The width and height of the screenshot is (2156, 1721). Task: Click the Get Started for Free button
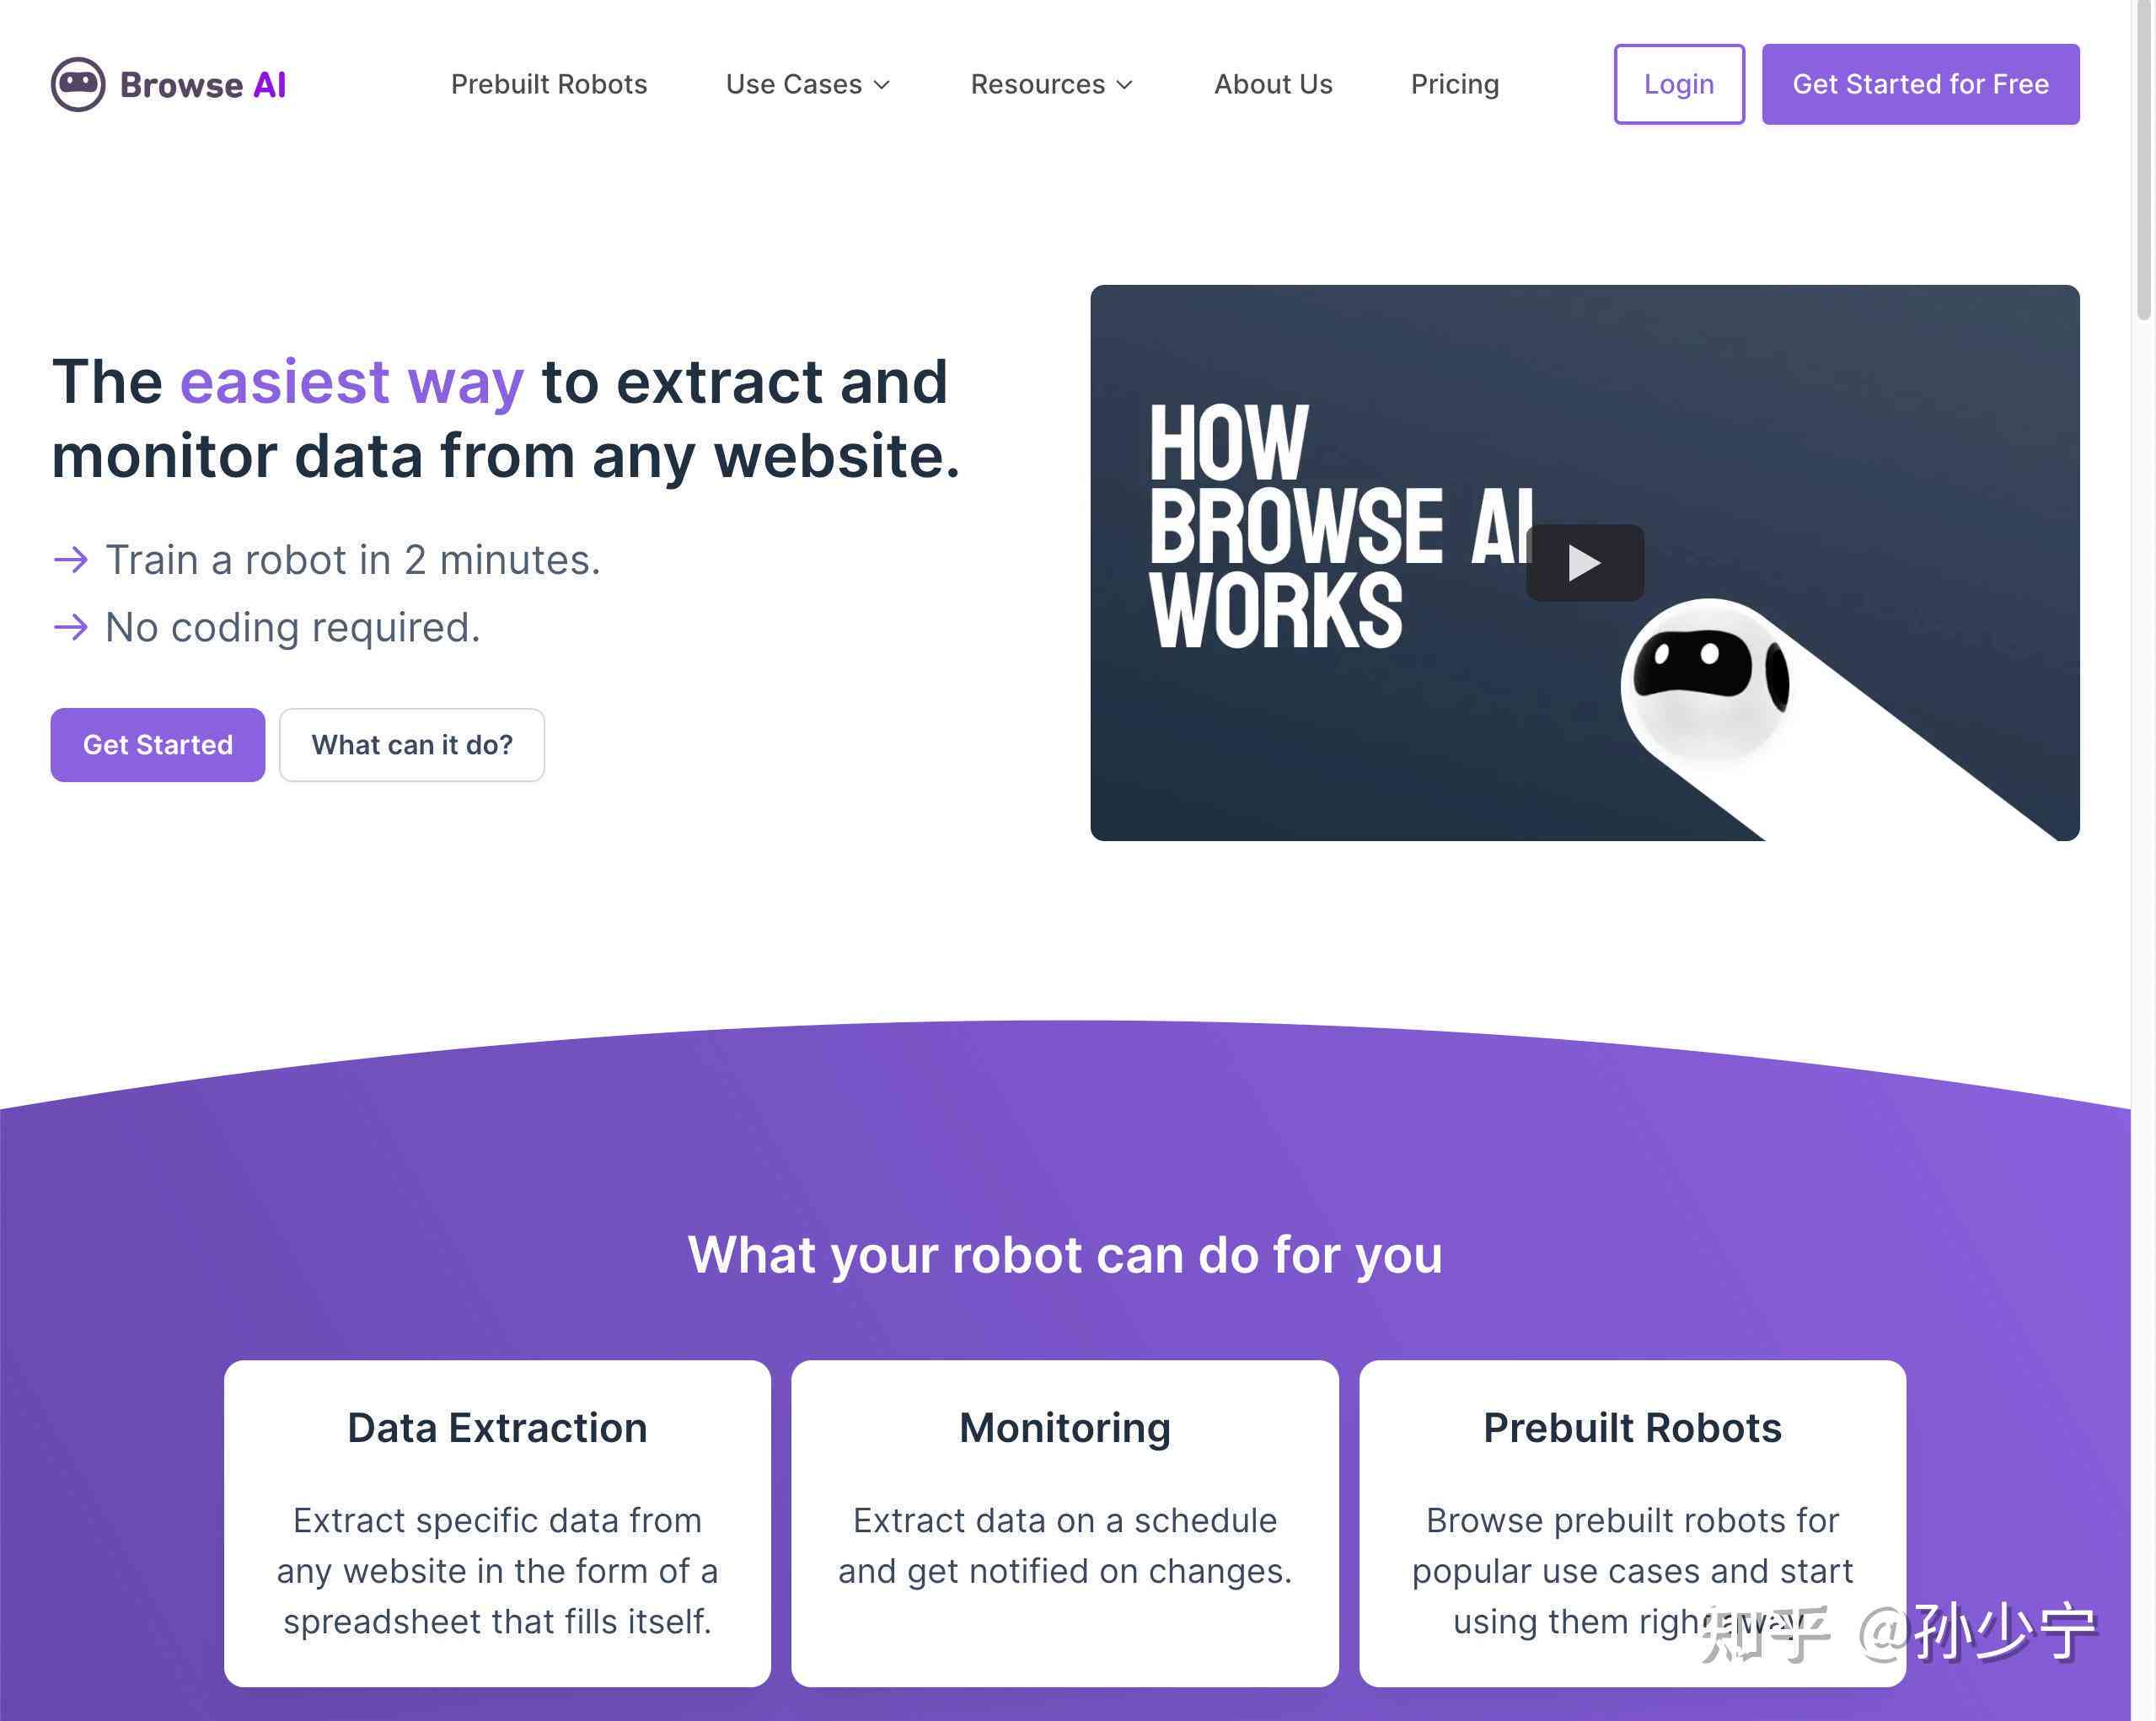coord(1919,84)
